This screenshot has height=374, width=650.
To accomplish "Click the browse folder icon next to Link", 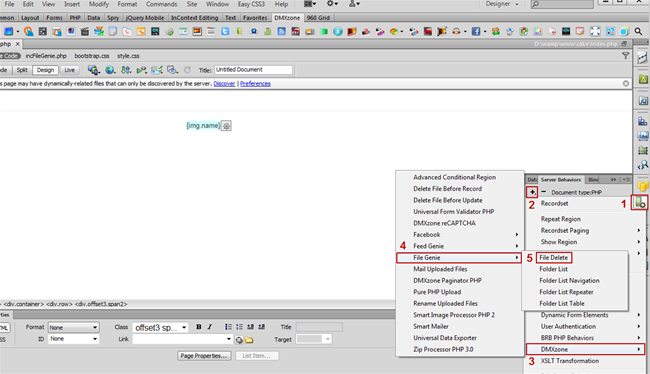I will click(x=249, y=340).
